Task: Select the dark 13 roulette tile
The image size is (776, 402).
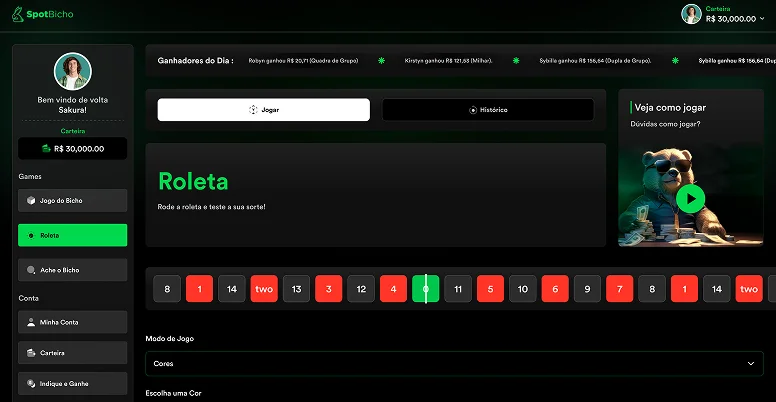Action: [296, 289]
